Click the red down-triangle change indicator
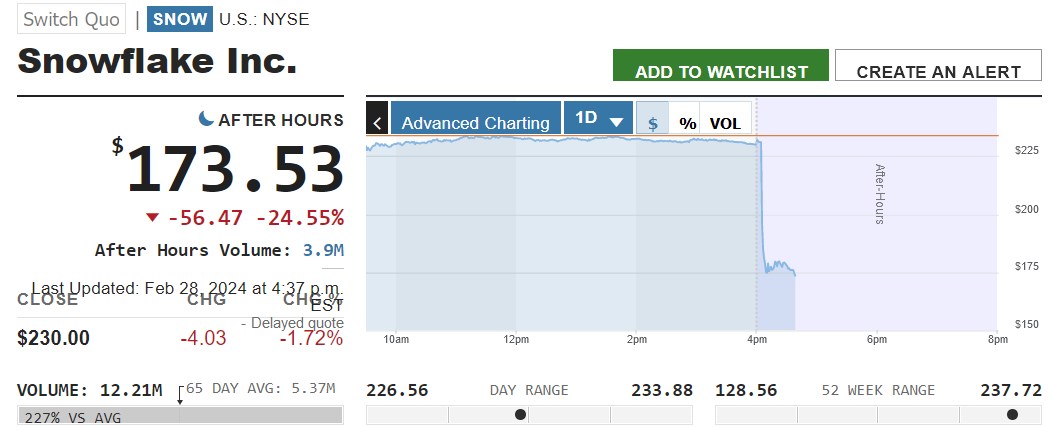Image resolution: width=1055 pixels, height=427 pixels. click(152, 218)
